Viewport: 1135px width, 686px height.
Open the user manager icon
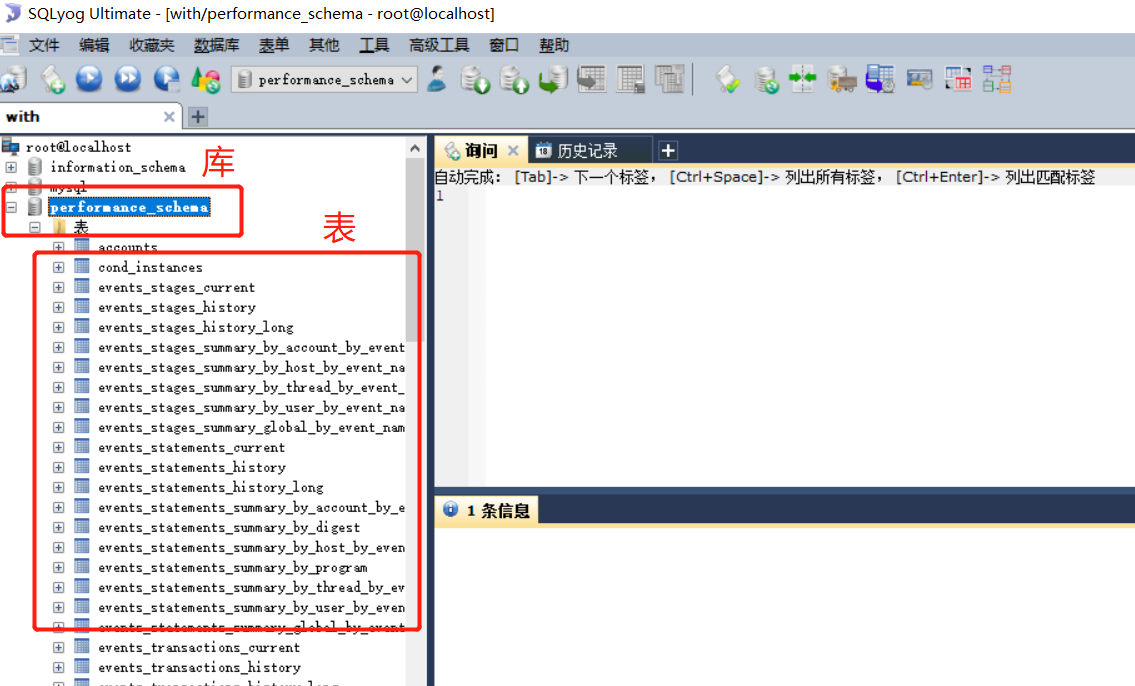point(436,79)
